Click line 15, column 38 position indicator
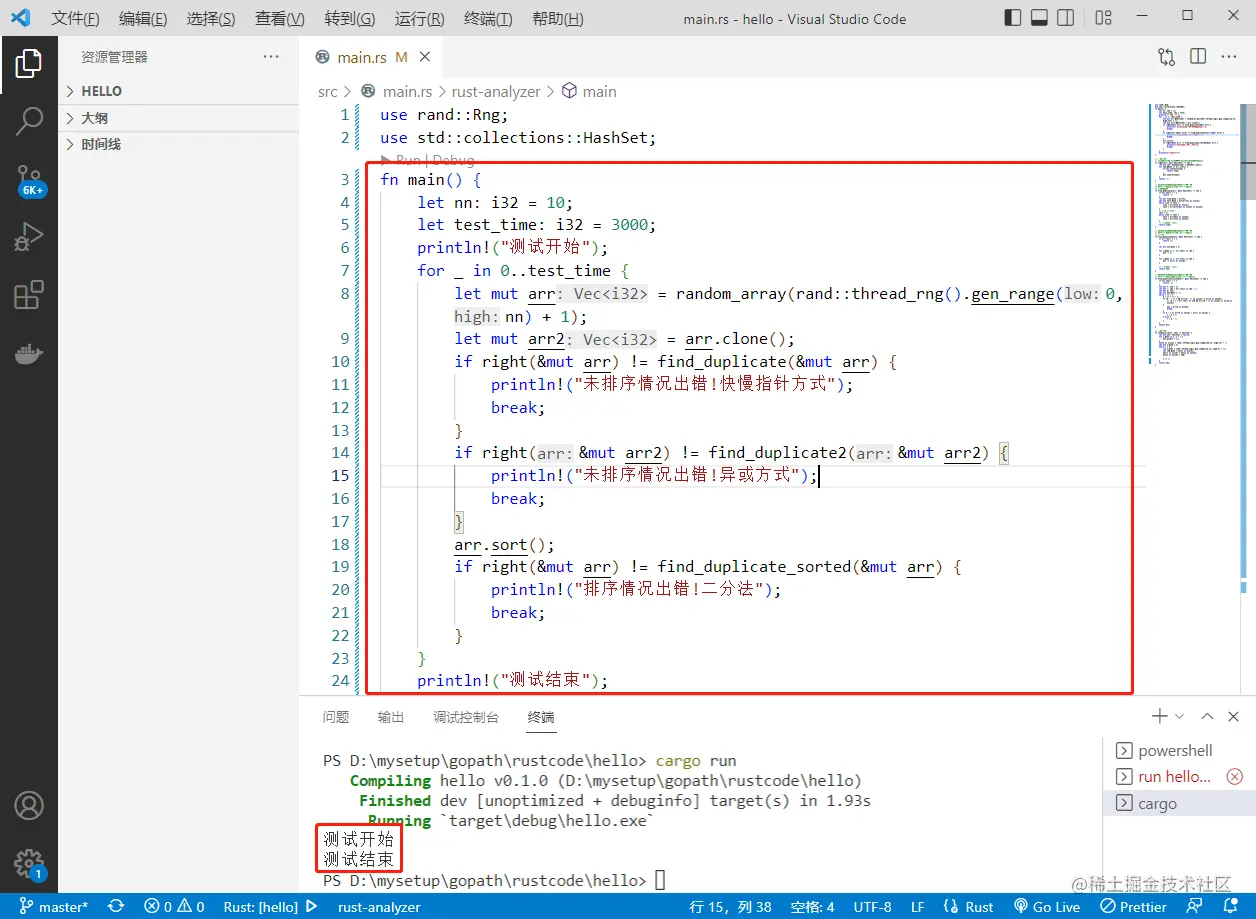The height and width of the screenshot is (919, 1256). [x=731, y=907]
